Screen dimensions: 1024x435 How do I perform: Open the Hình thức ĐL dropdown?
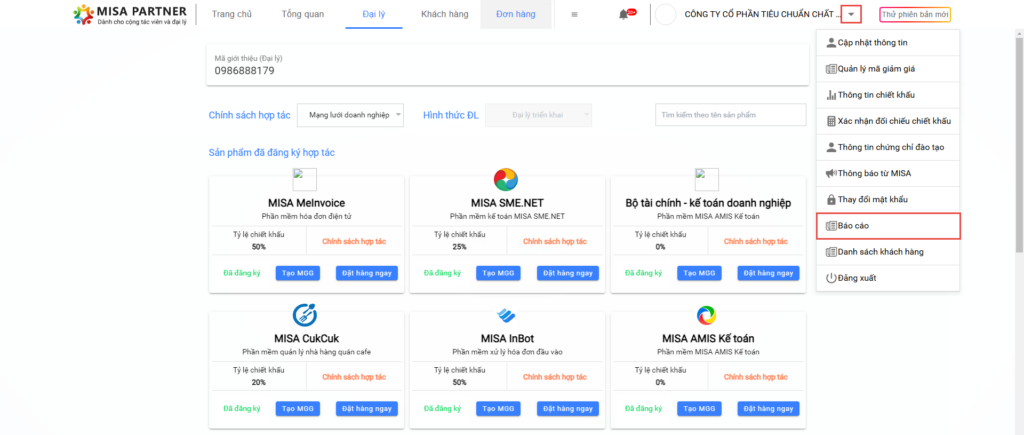coord(539,115)
